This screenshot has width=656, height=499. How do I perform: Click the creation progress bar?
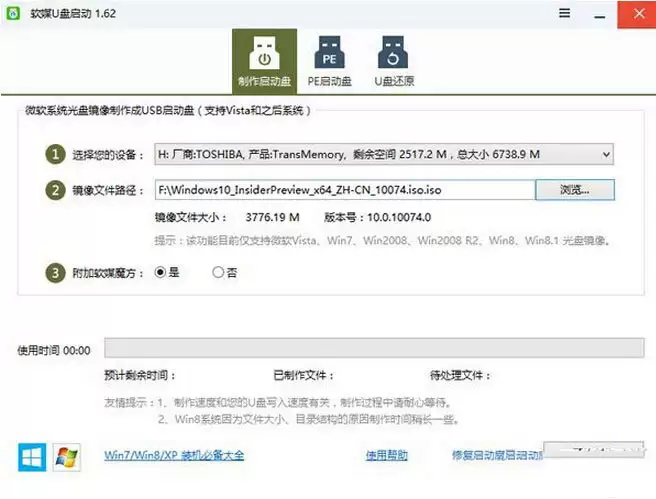pyautogui.click(x=374, y=348)
